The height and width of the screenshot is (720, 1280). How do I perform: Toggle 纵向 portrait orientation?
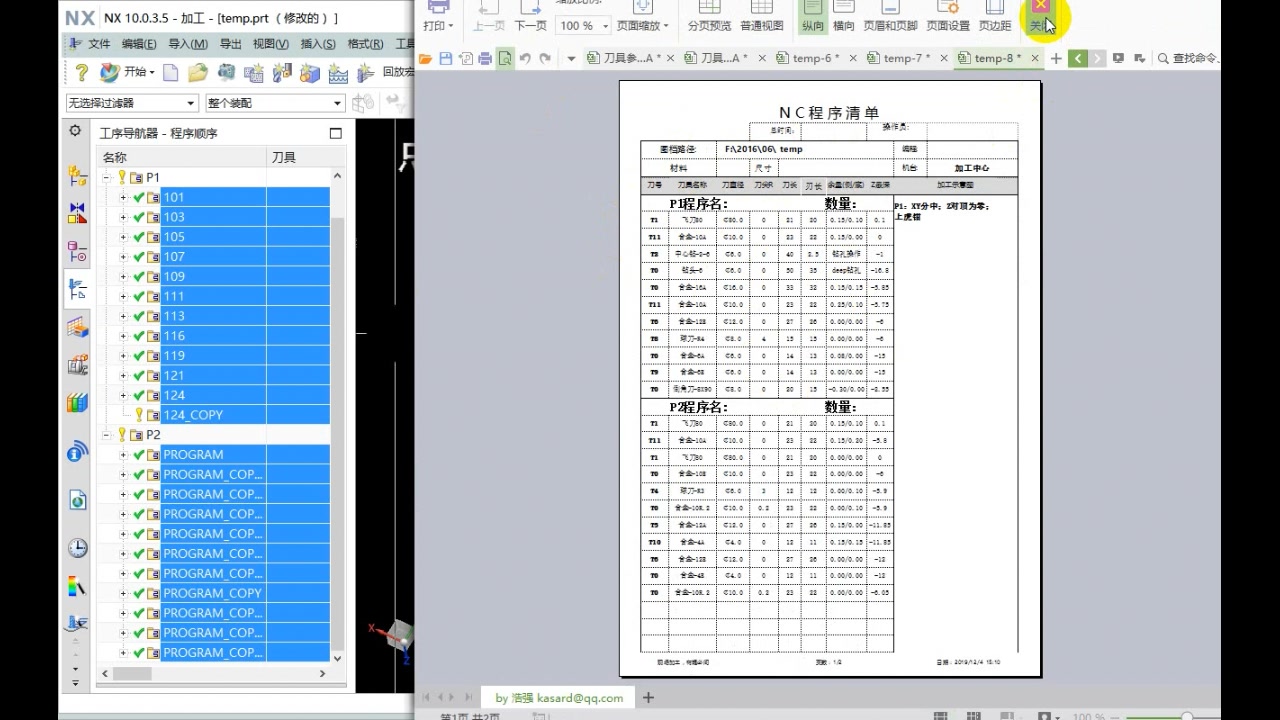[x=812, y=16]
